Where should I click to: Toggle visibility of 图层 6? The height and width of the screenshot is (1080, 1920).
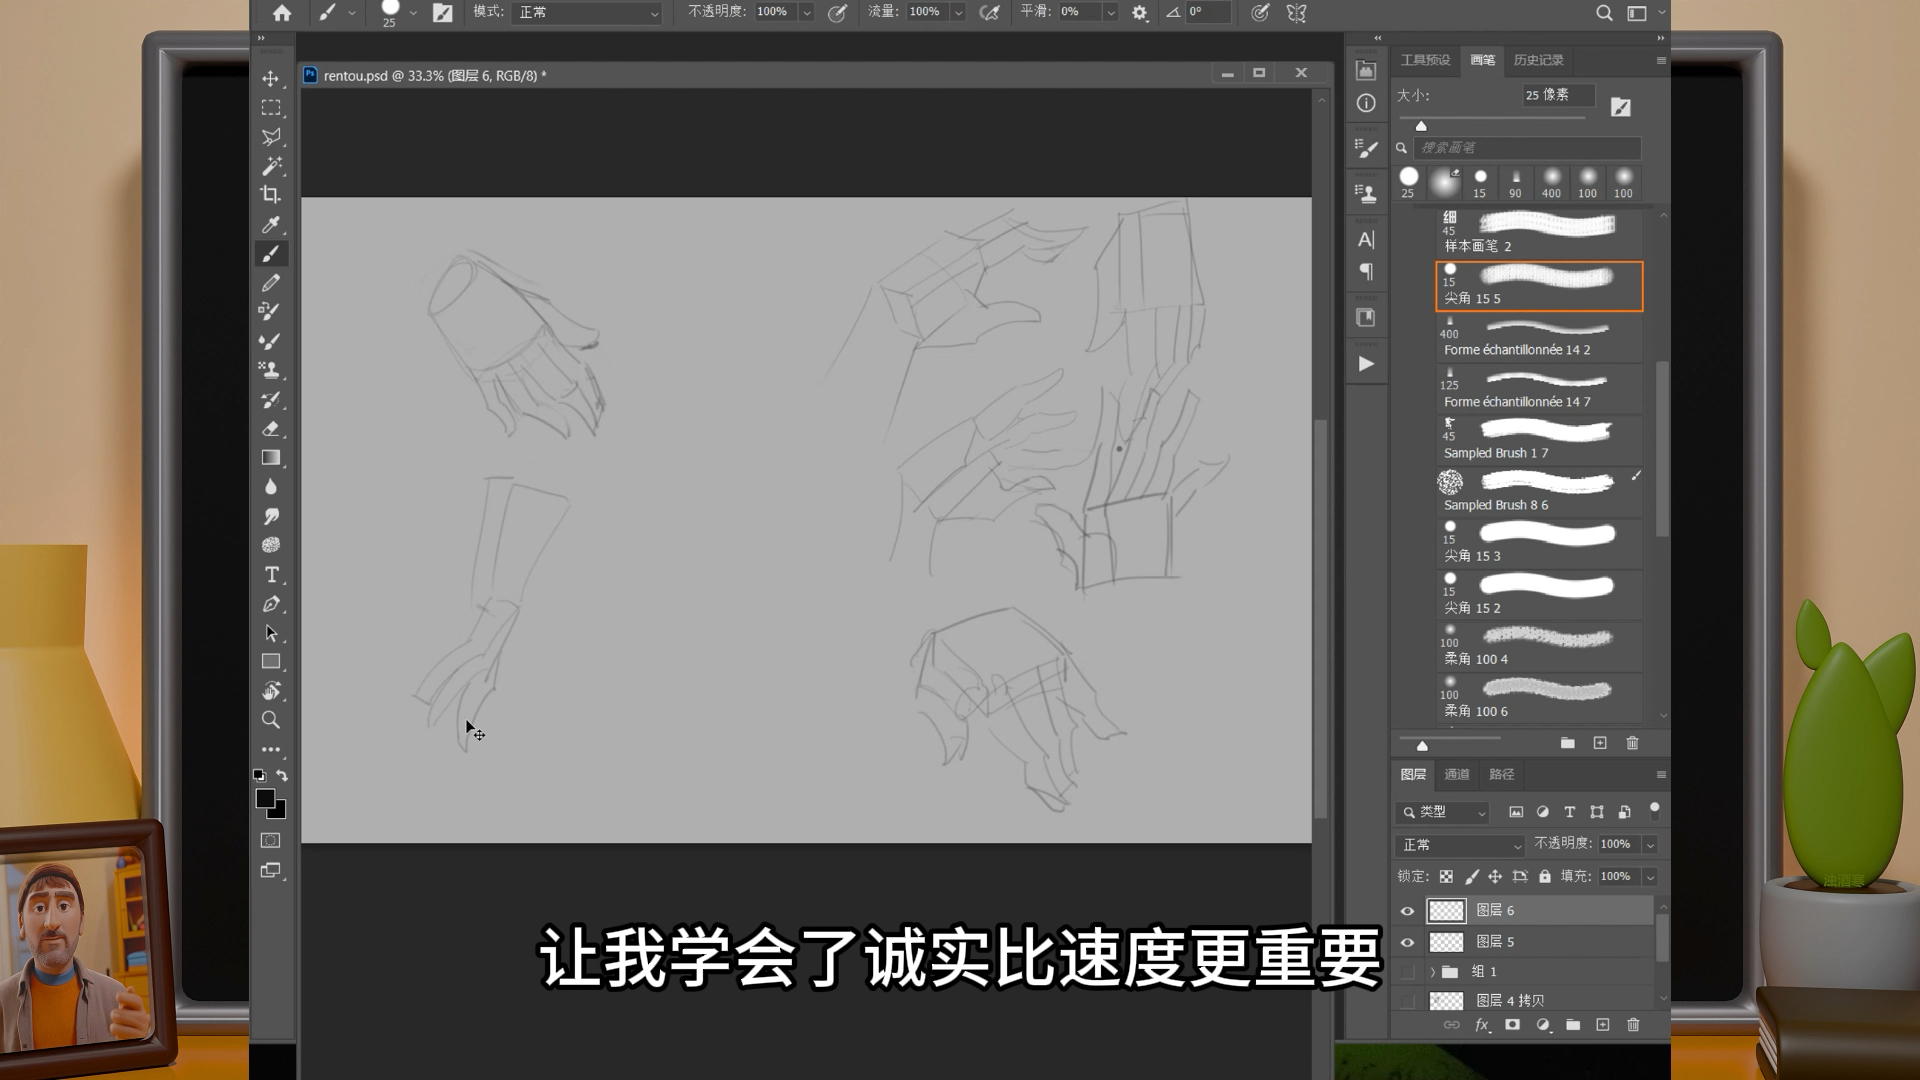pyautogui.click(x=1407, y=910)
